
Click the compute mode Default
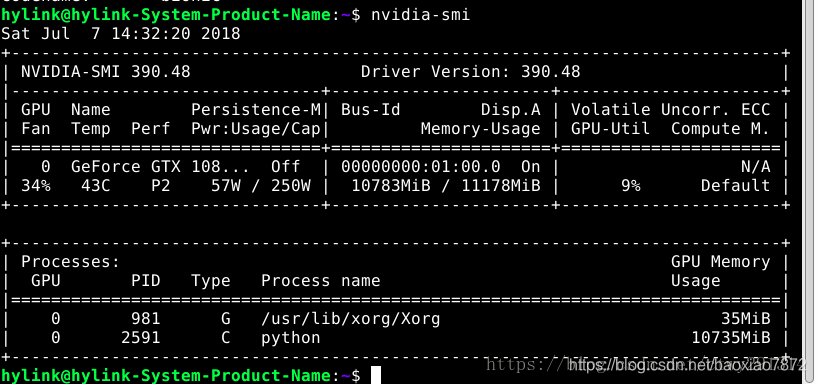pyautogui.click(x=736, y=185)
